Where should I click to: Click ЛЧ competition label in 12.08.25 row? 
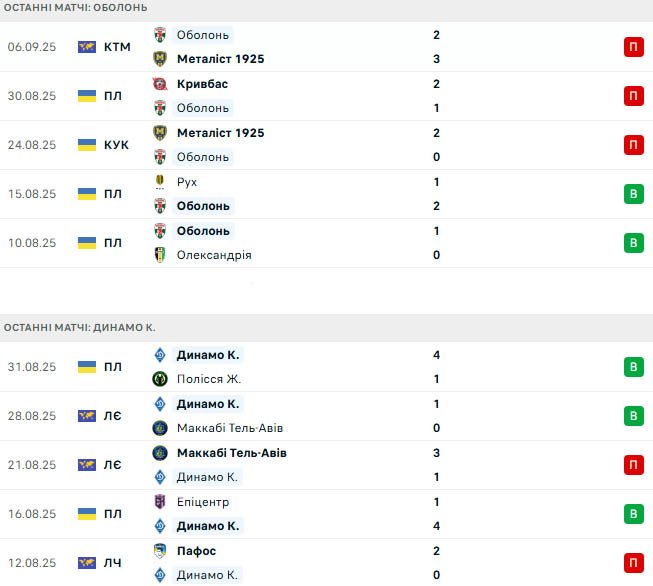click(112, 563)
